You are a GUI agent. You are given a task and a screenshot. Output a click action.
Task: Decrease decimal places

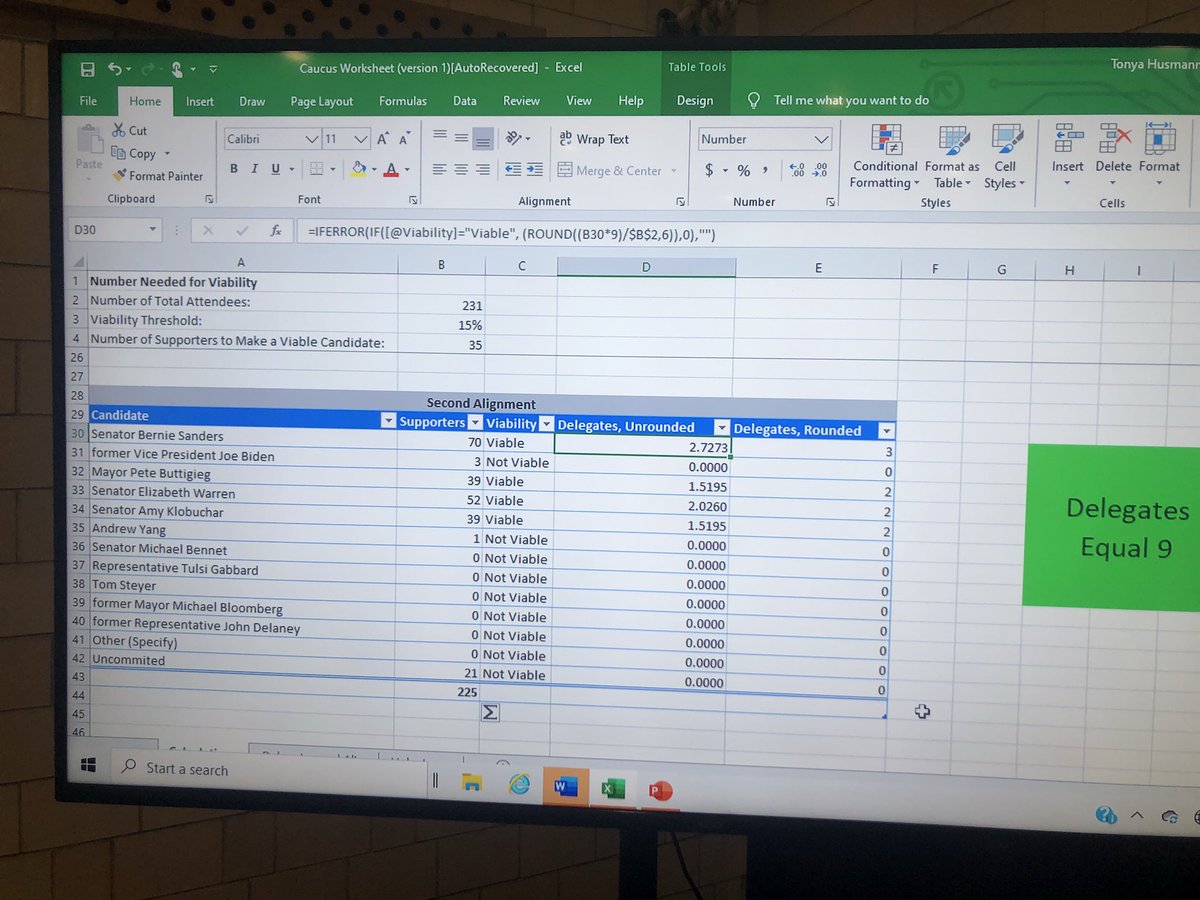(x=821, y=171)
